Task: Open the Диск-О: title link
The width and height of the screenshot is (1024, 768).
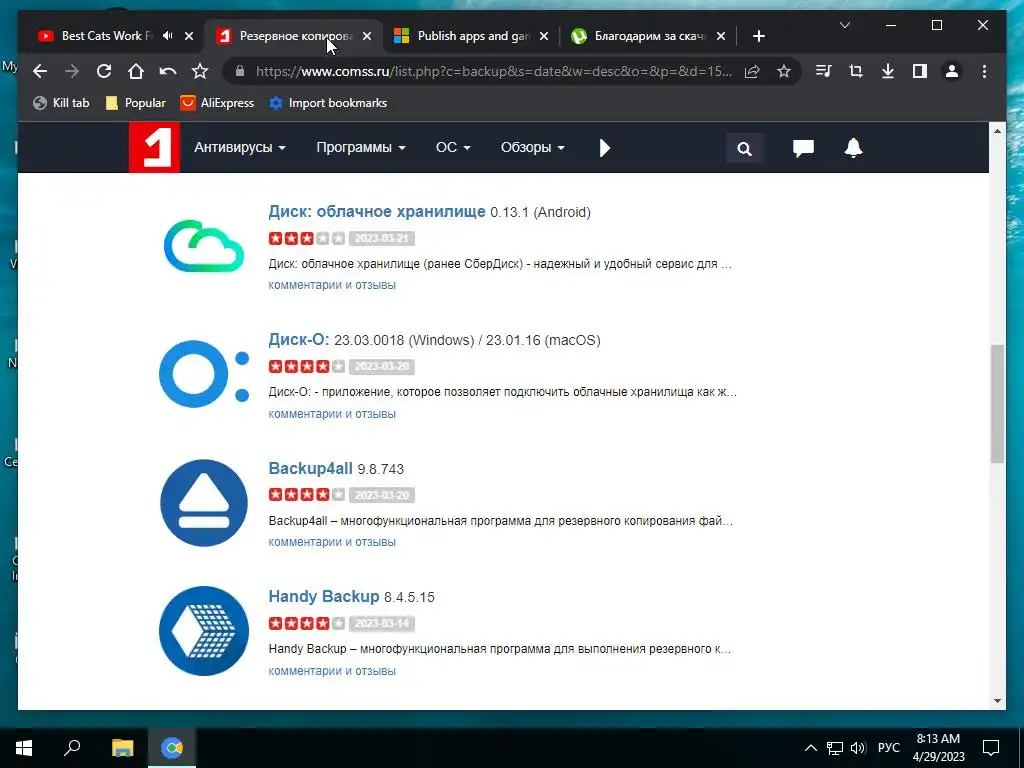Action: coord(298,340)
